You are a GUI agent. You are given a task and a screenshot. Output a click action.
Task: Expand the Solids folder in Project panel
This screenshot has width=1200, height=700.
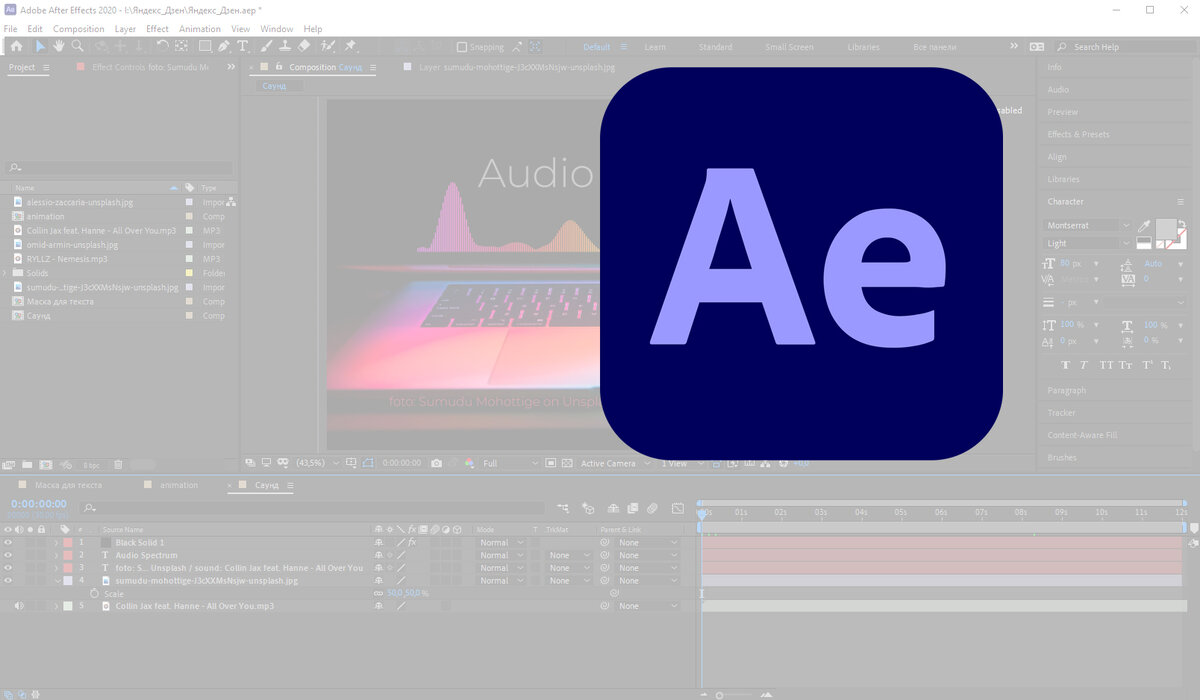click(x=5, y=273)
